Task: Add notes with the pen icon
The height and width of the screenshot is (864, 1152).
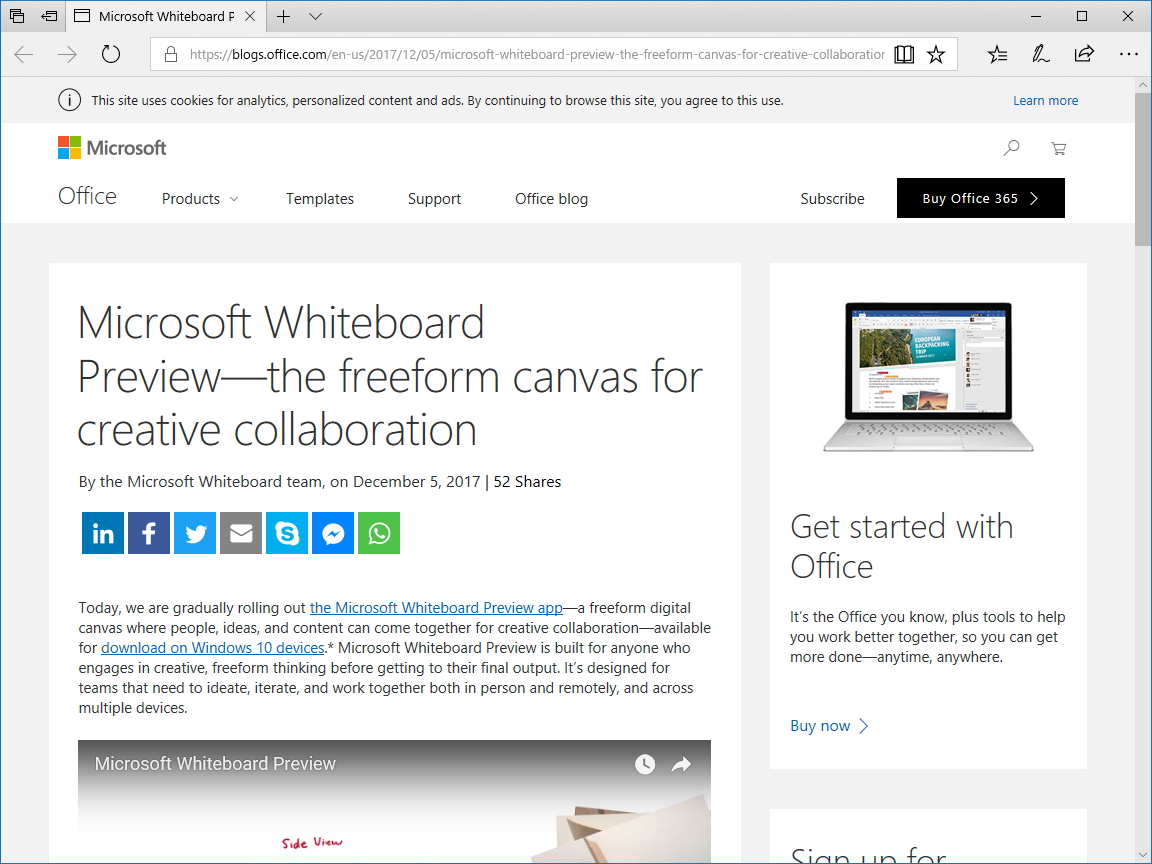Action: tap(1040, 54)
